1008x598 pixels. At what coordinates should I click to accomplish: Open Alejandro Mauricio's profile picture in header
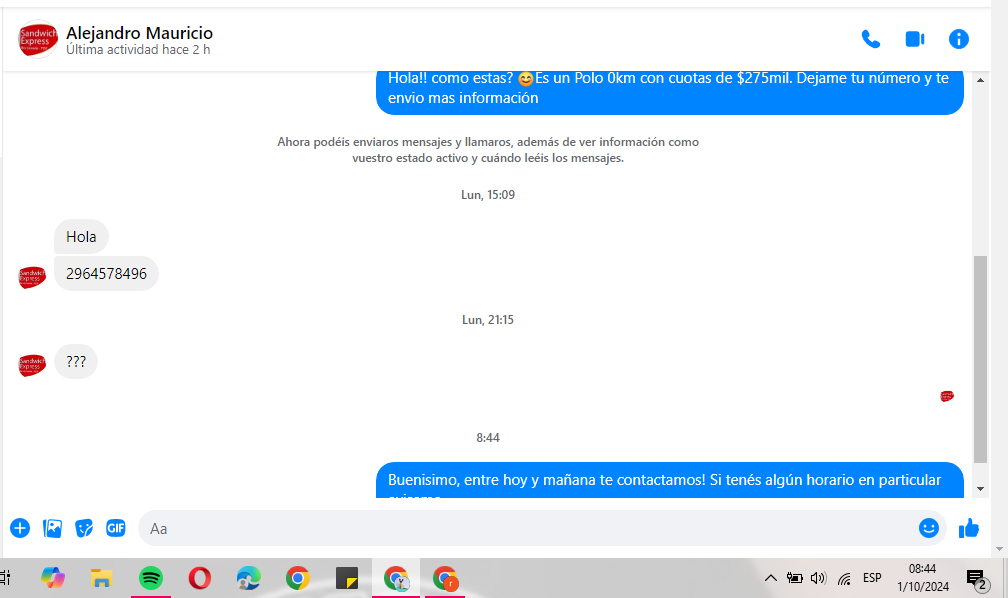tap(38, 39)
